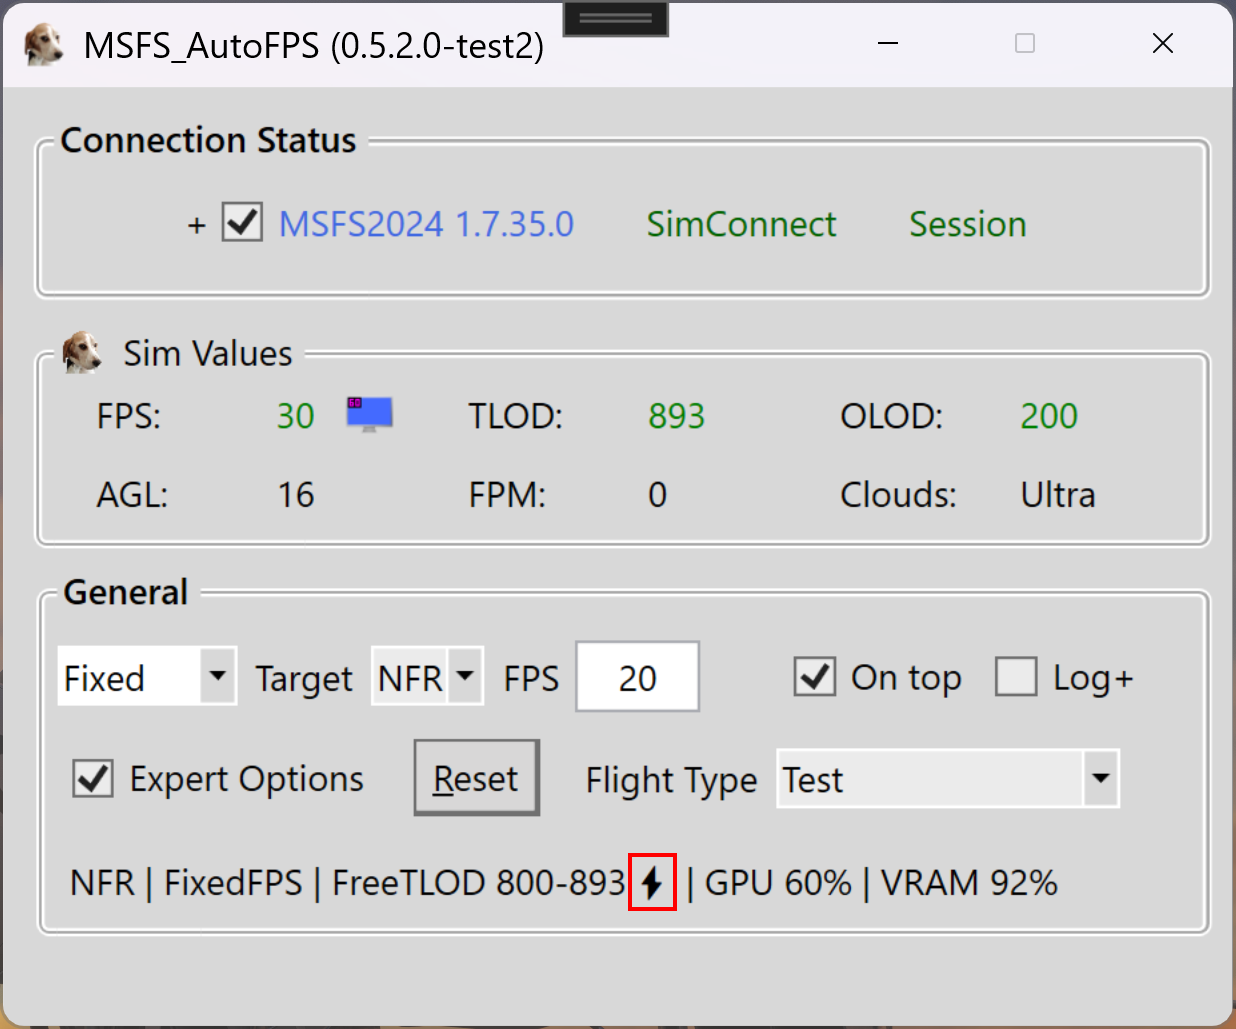Image resolution: width=1236 pixels, height=1029 pixels.
Task: Close the MSFS_AutoFPS window
Action: [1162, 43]
